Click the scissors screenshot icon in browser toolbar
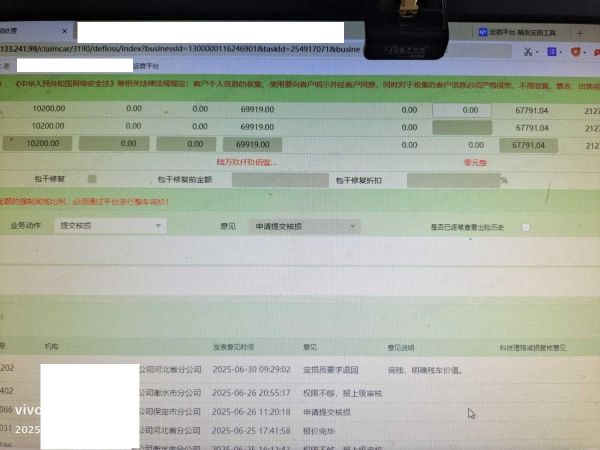Screen dimensions: 600x450 (528, 52)
